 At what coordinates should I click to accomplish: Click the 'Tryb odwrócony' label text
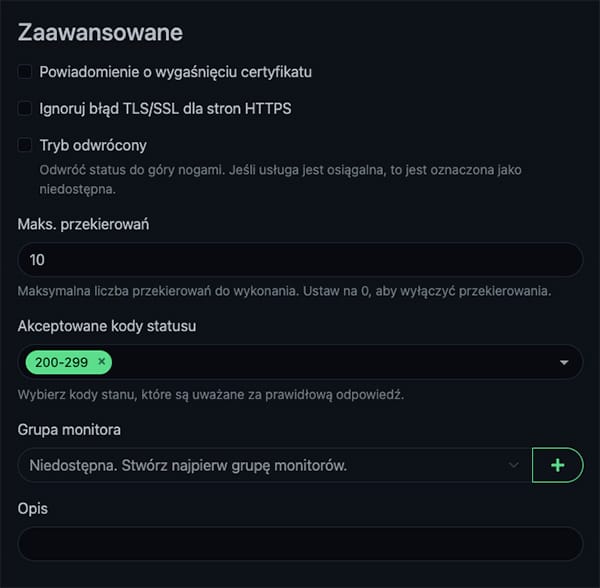pyautogui.click(x=93, y=145)
